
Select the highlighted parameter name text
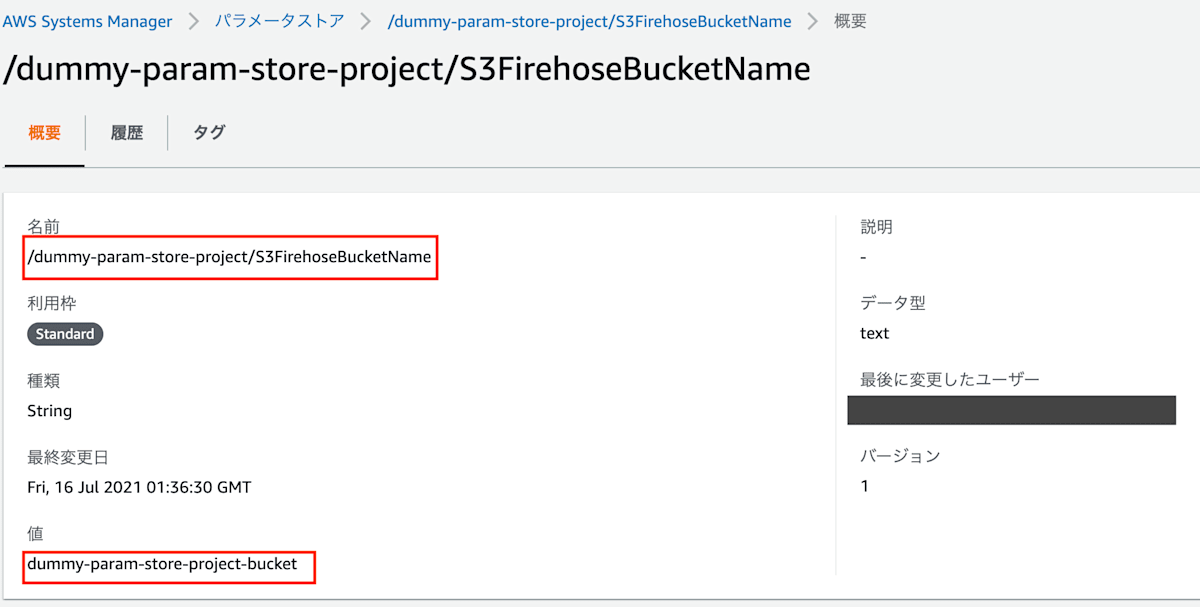point(230,258)
